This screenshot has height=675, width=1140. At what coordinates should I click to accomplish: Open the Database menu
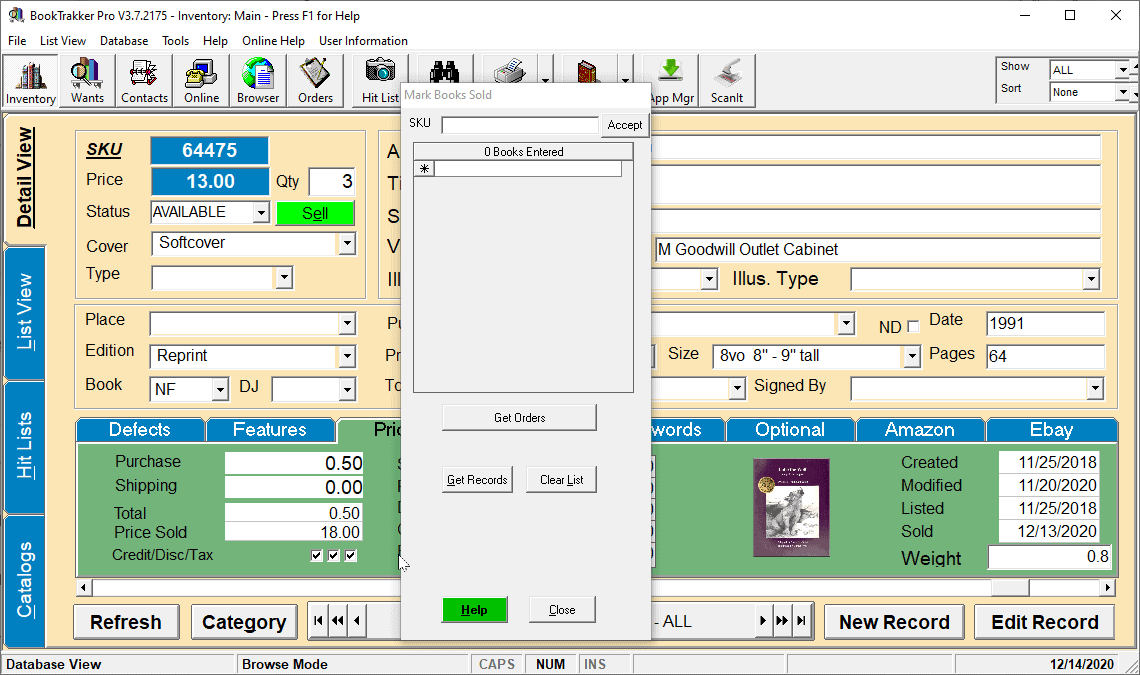pos(124,41)
